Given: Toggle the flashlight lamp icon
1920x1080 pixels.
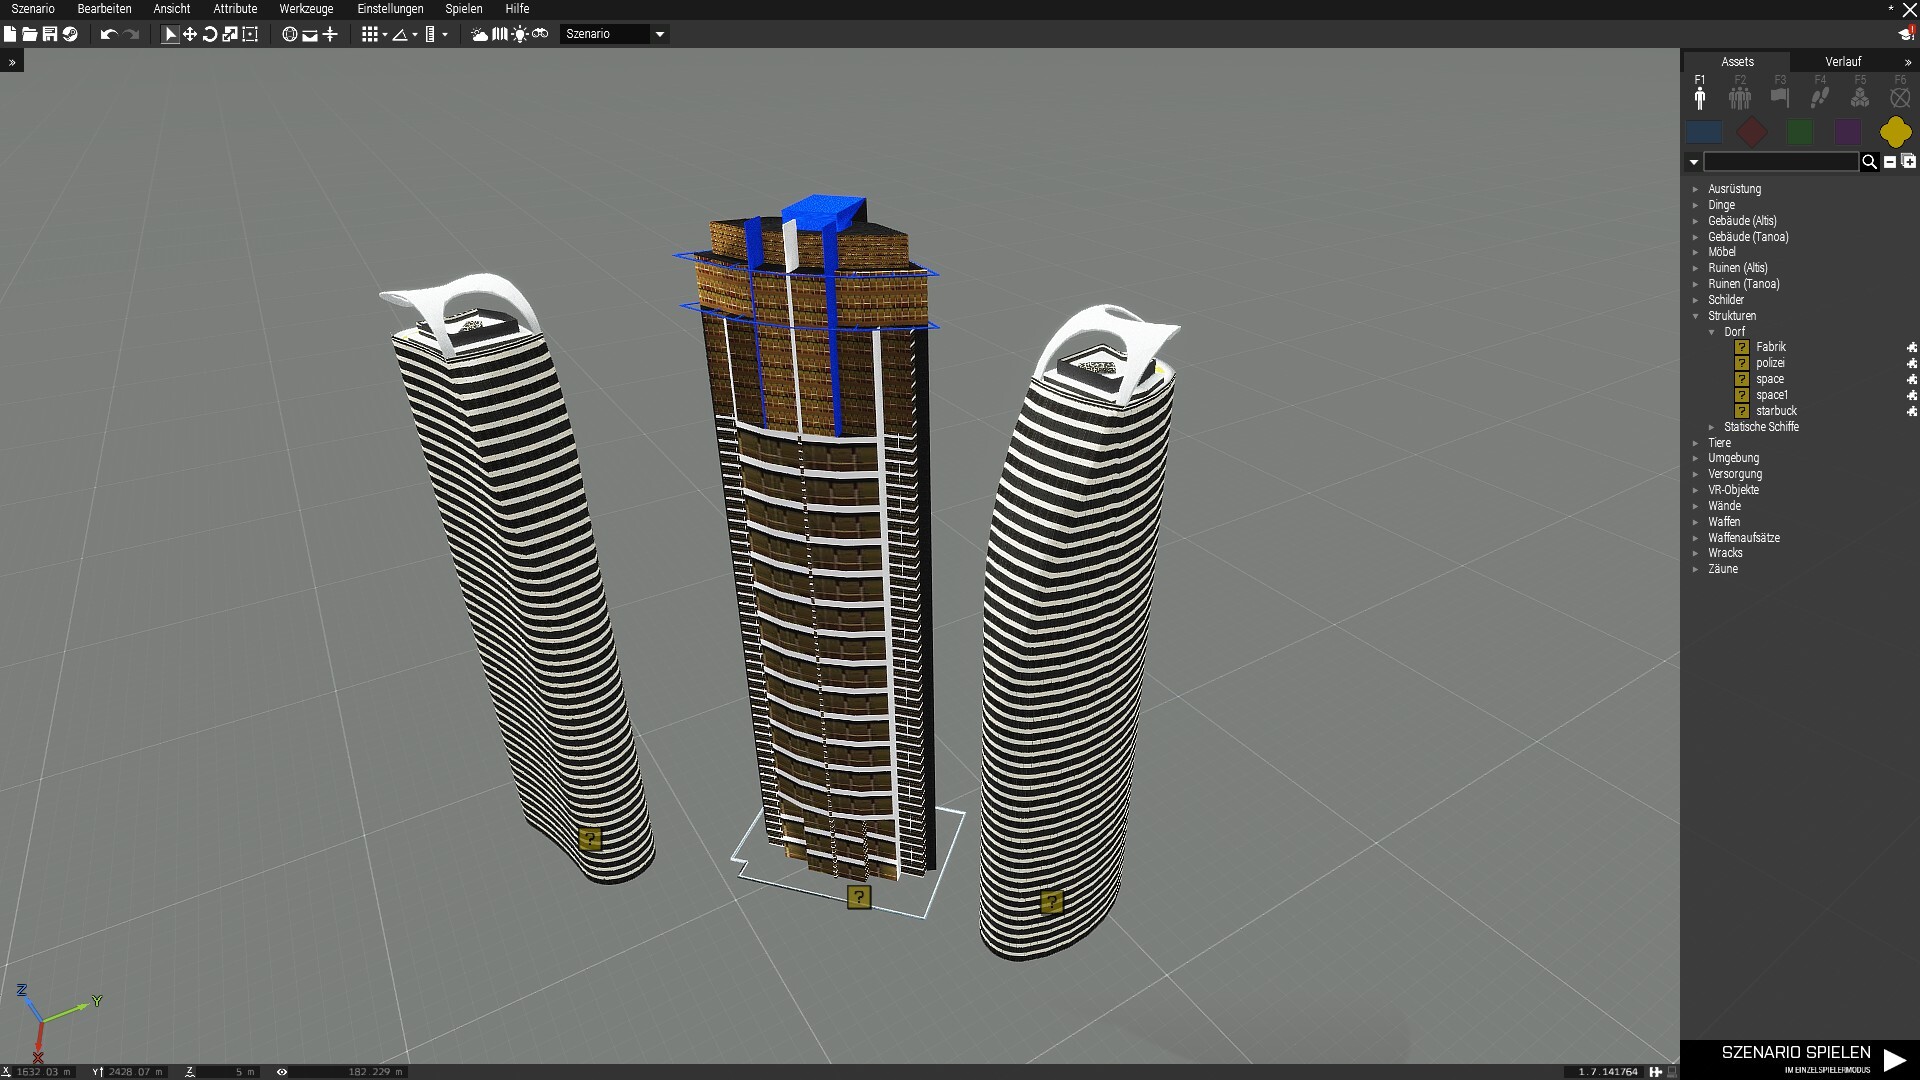Looking at the screenshot, I should click(520, 34).
